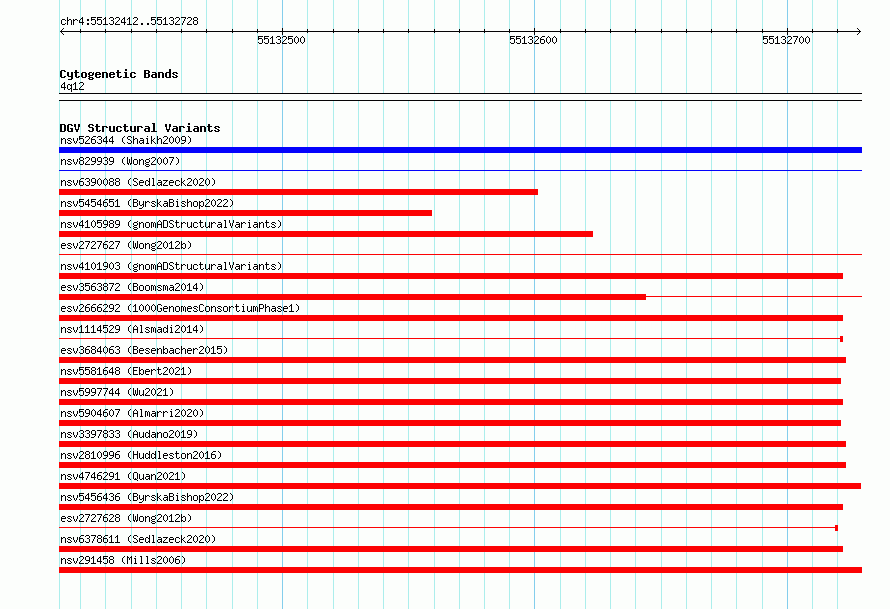Open esv2727627 (Wong2012b) variant label

pyautogui.click(x=126, y=245)
